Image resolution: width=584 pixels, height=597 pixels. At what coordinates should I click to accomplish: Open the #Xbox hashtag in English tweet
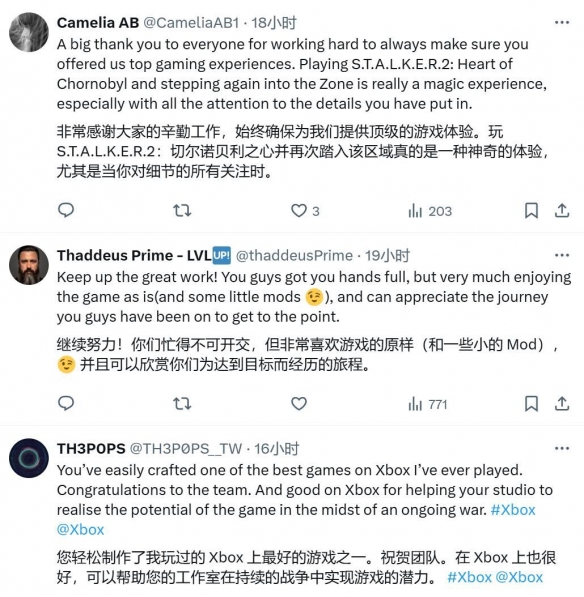pos(513,510)
